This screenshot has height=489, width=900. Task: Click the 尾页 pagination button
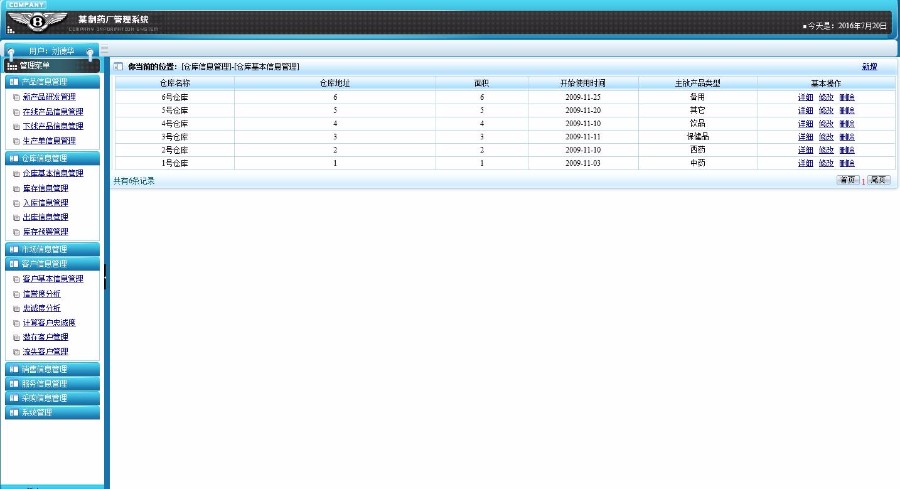click(x=878, y=180)
